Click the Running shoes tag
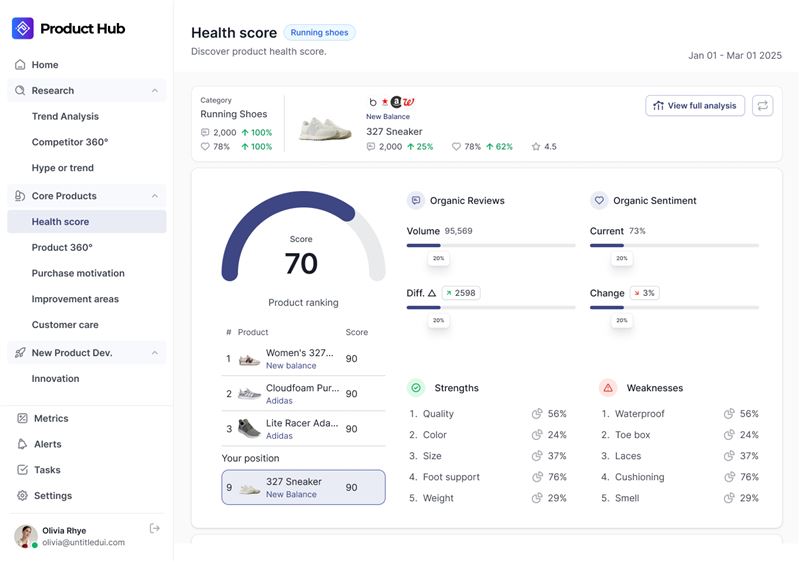The image size is (800, 562). tap(319, 33)
